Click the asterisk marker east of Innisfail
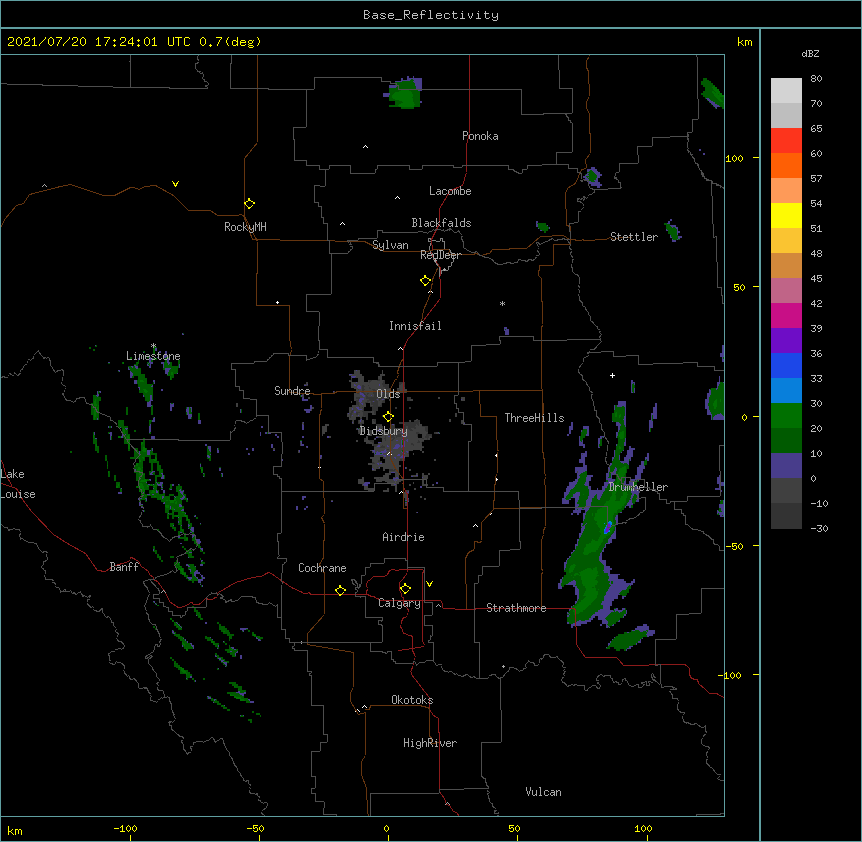This screenshot has height=842, width=862. tap(502, 303)
